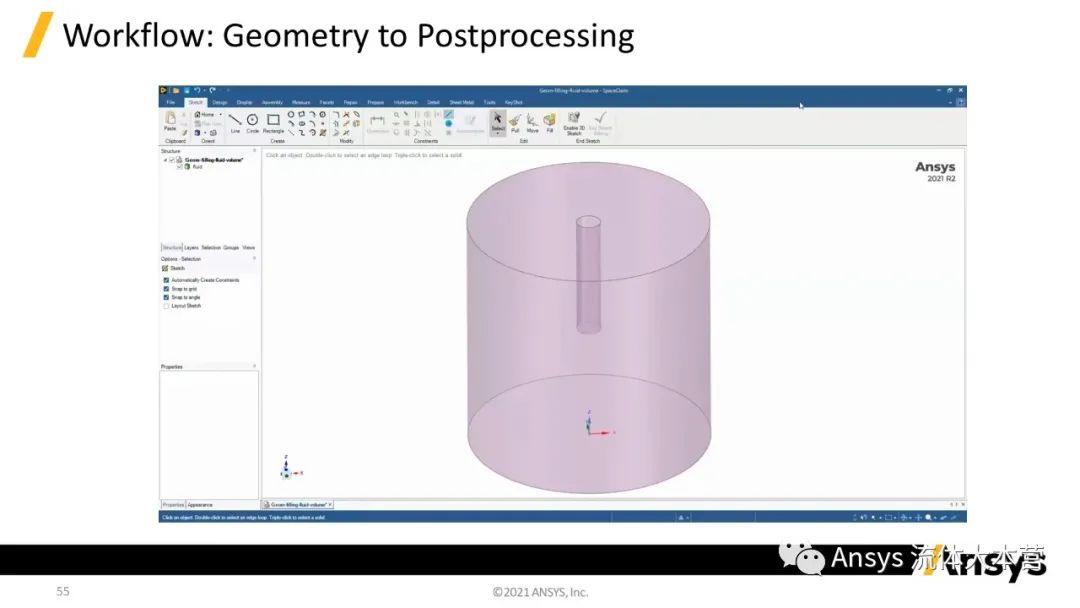Click the selection box icon in status bar
The height and width of the screenshot is (608, 1080).
click(889, 517)
